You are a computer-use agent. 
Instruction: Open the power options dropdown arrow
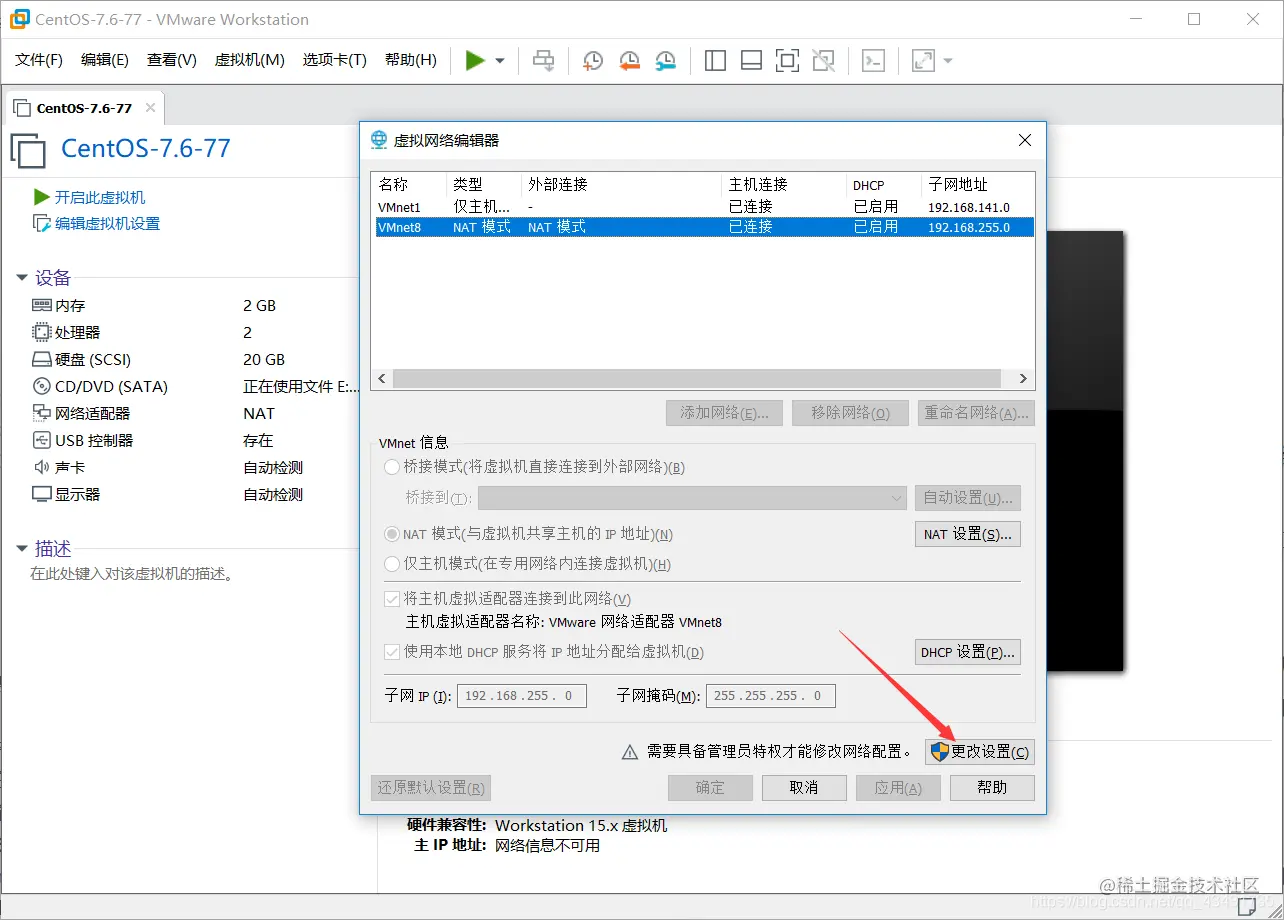click(500, 61)
